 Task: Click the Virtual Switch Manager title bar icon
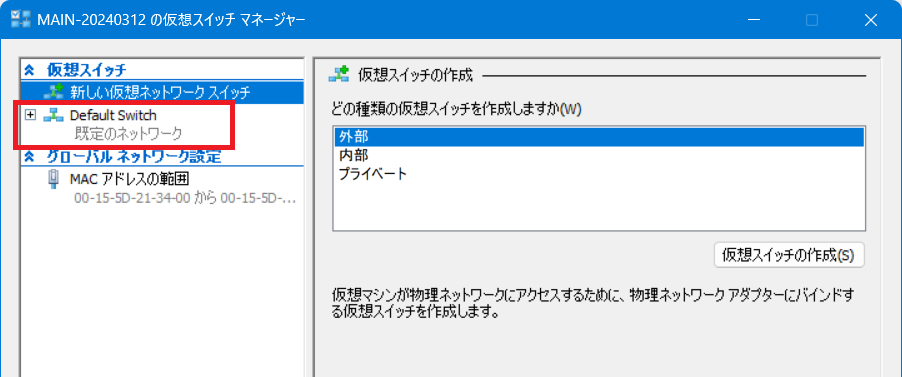[x=21, y=20]
